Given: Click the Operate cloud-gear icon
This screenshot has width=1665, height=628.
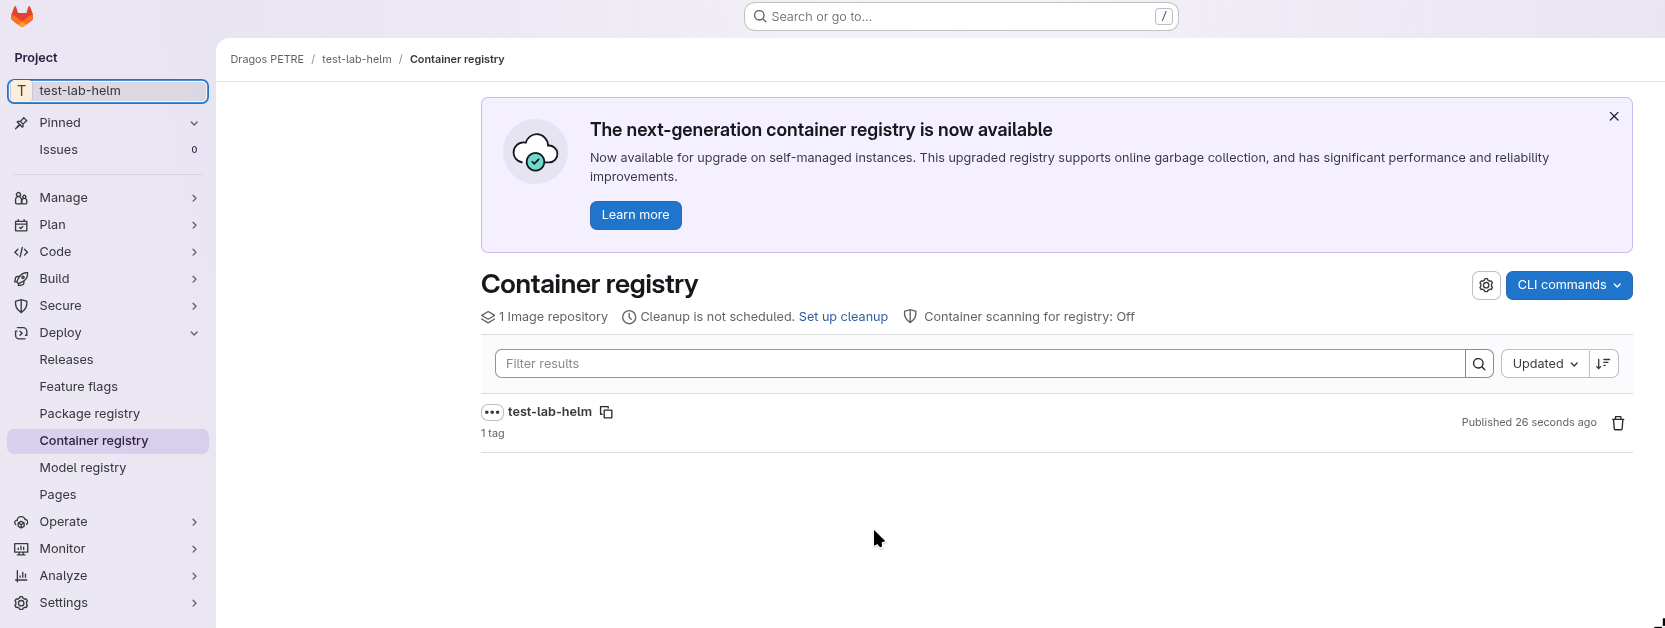Looking at the screenshot, I should pyautogui.click(x=21, y=522).
